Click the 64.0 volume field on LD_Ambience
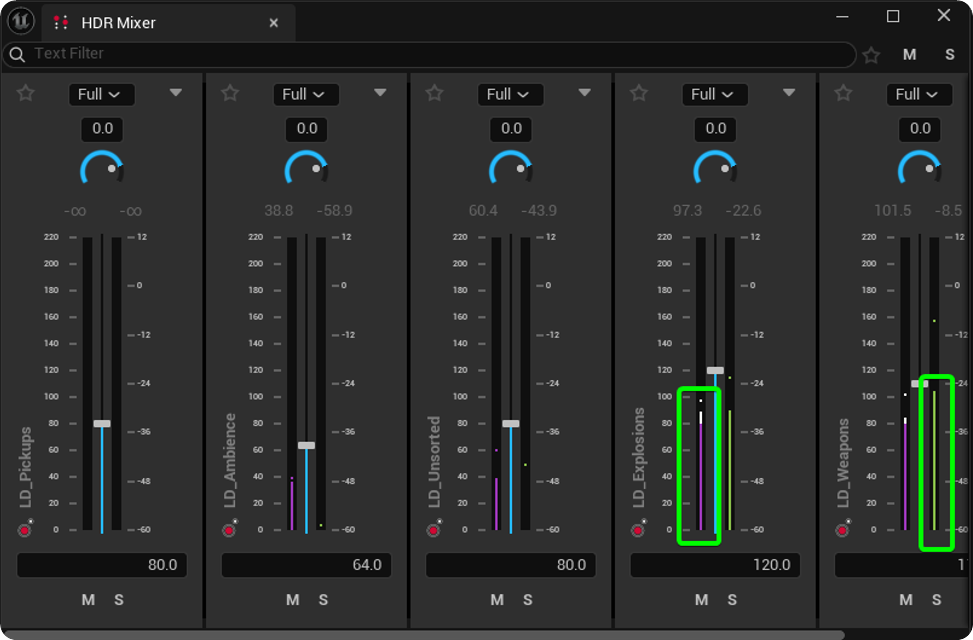Screen dimensions: 973x640 (307, 565)
